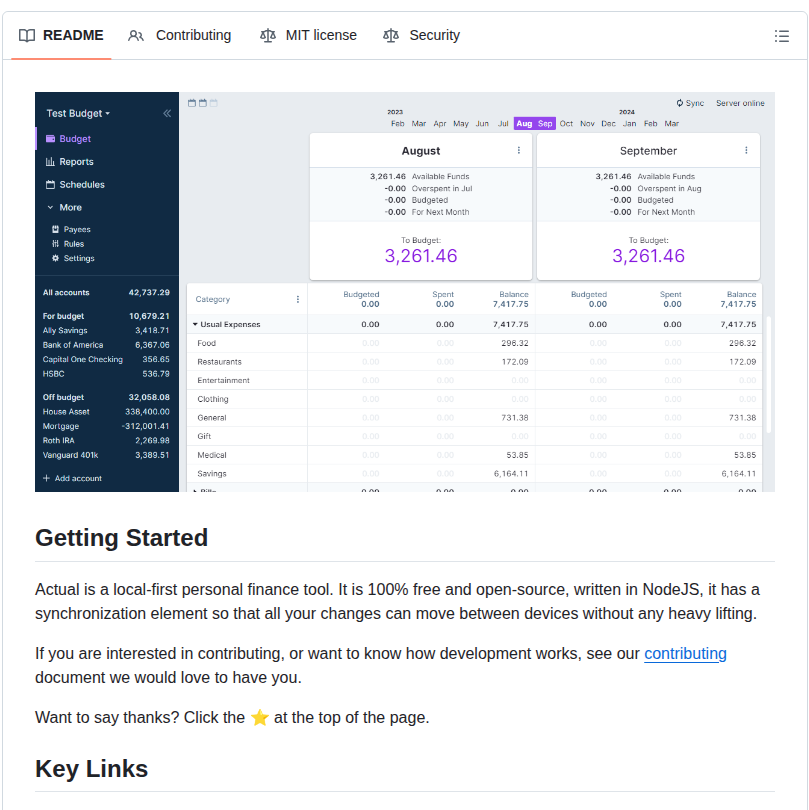Open Category column three-dot menu
This screenshot has width=809, height=810.
tap(298, 299)
